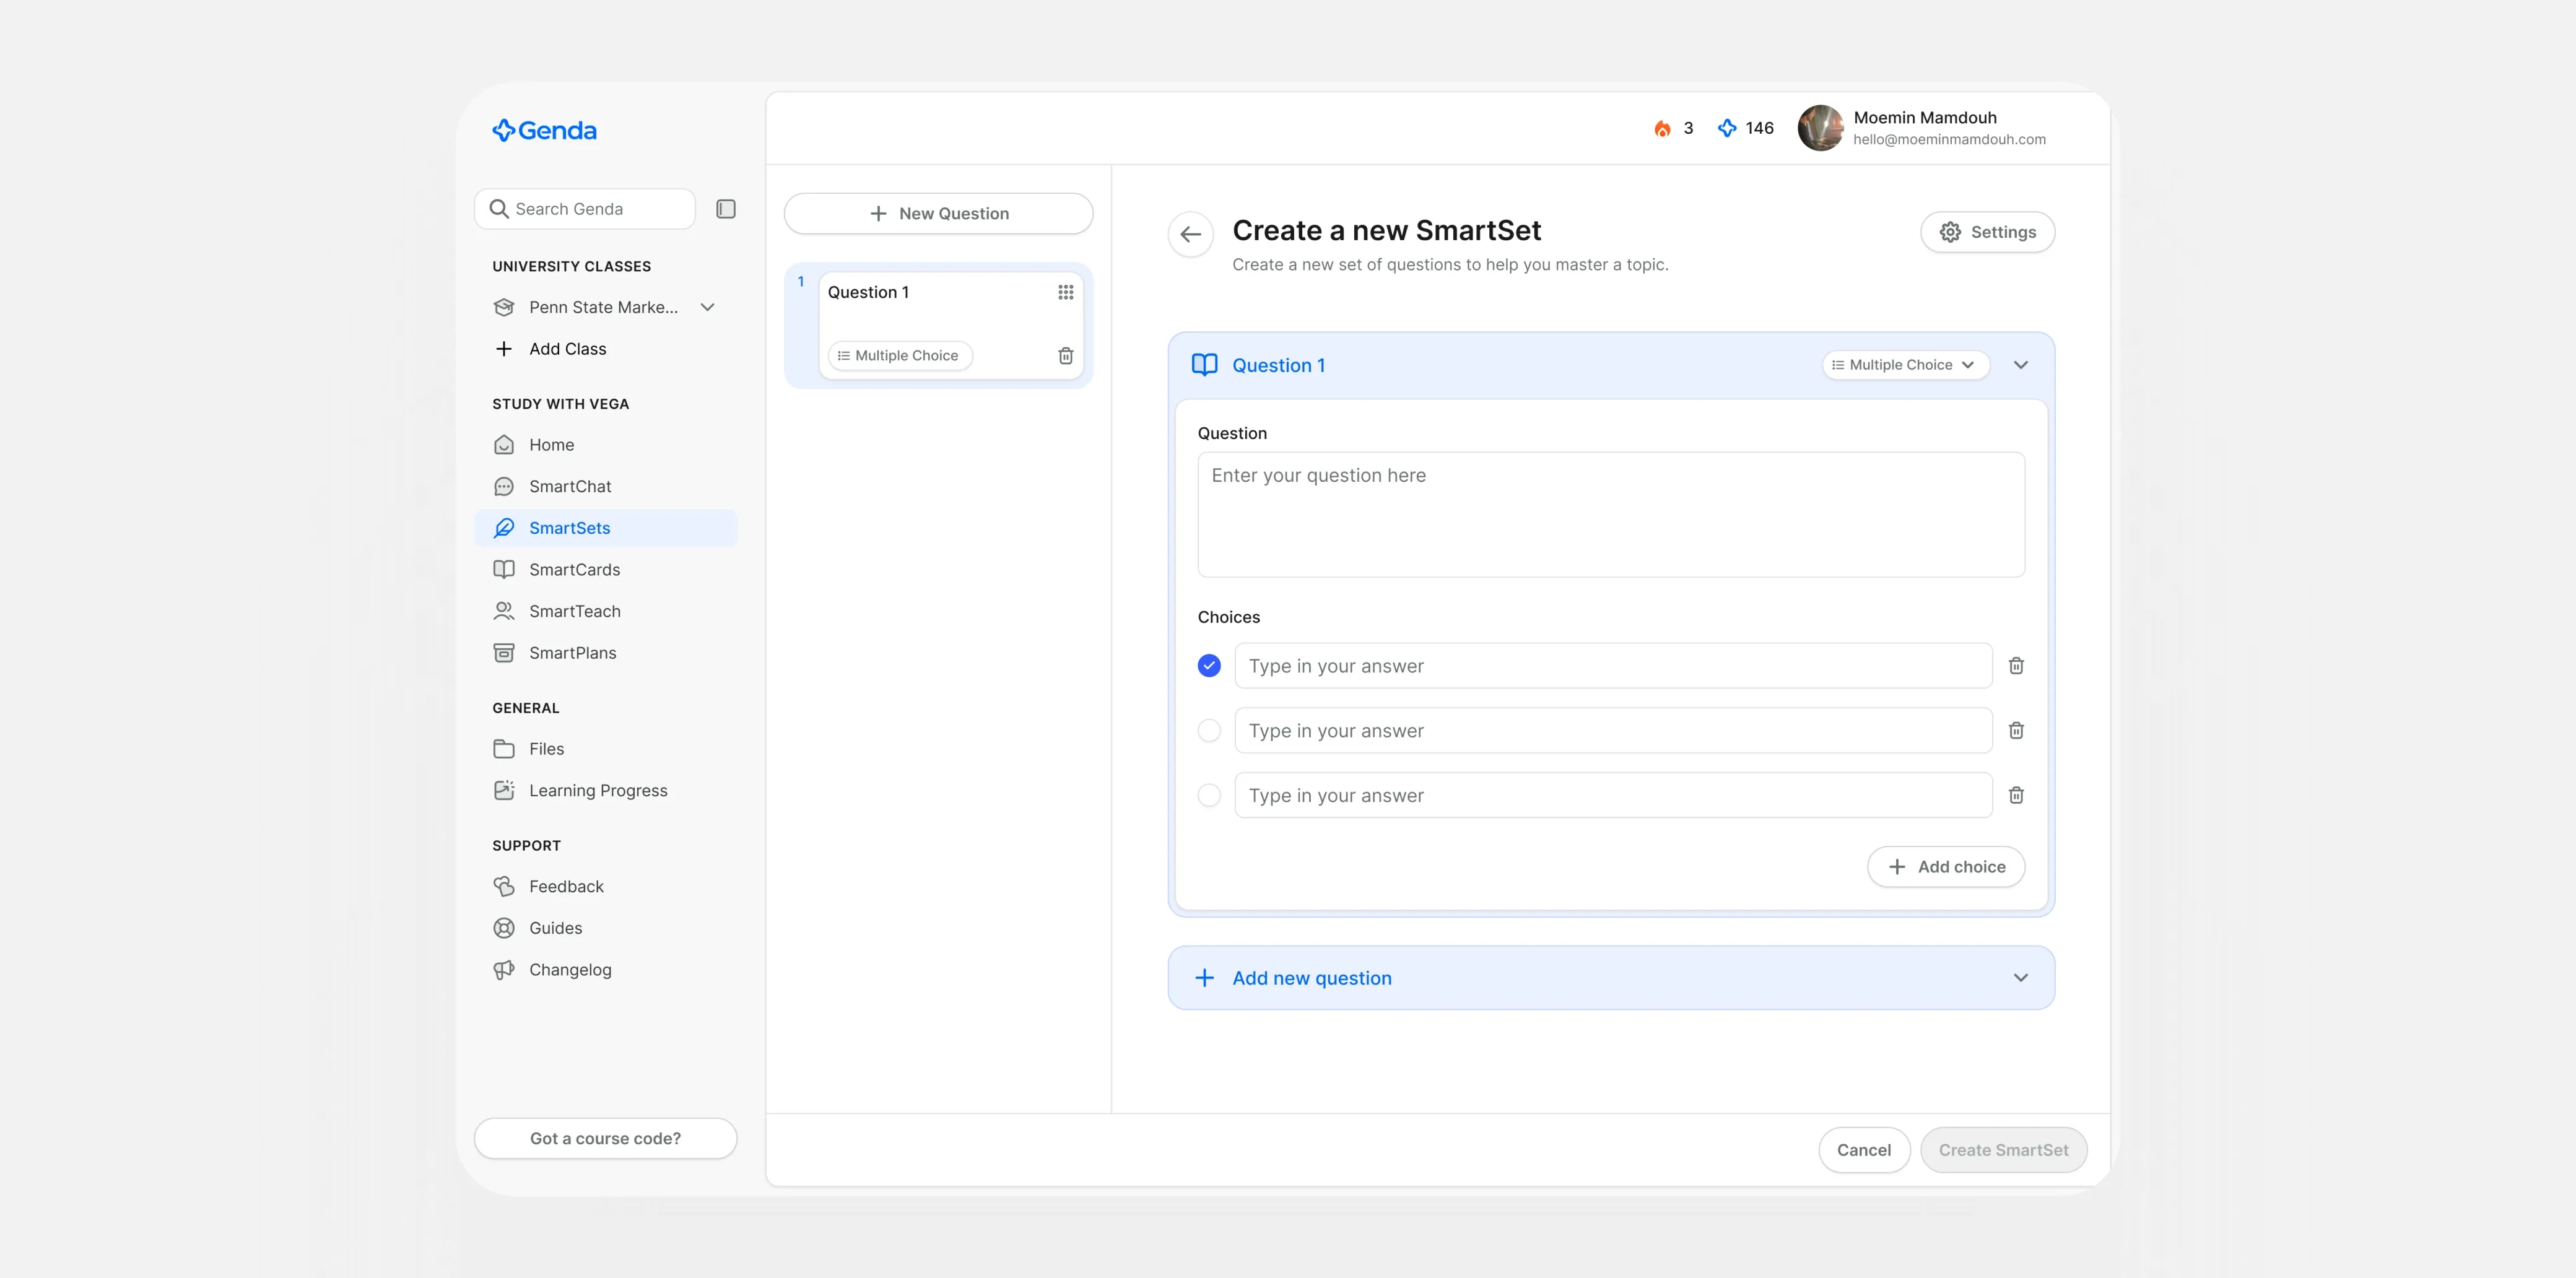
Task: Open search with the magnifier icon
Action: point(499,208)
